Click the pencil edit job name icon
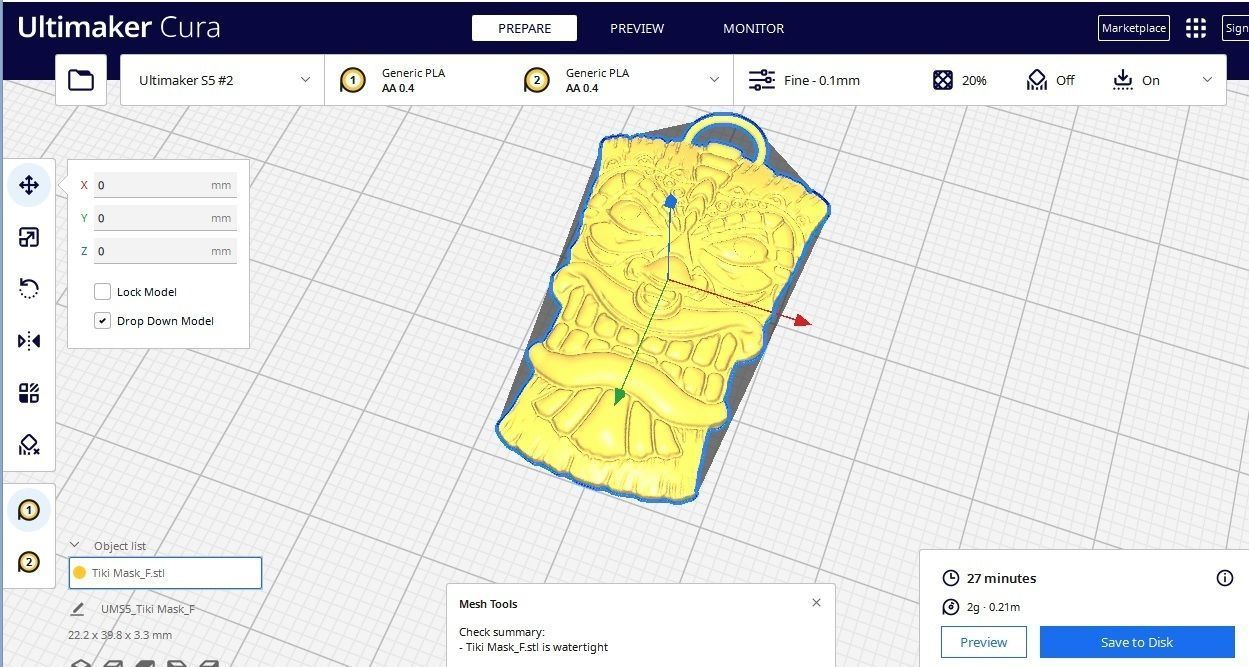 pos(78,608)
